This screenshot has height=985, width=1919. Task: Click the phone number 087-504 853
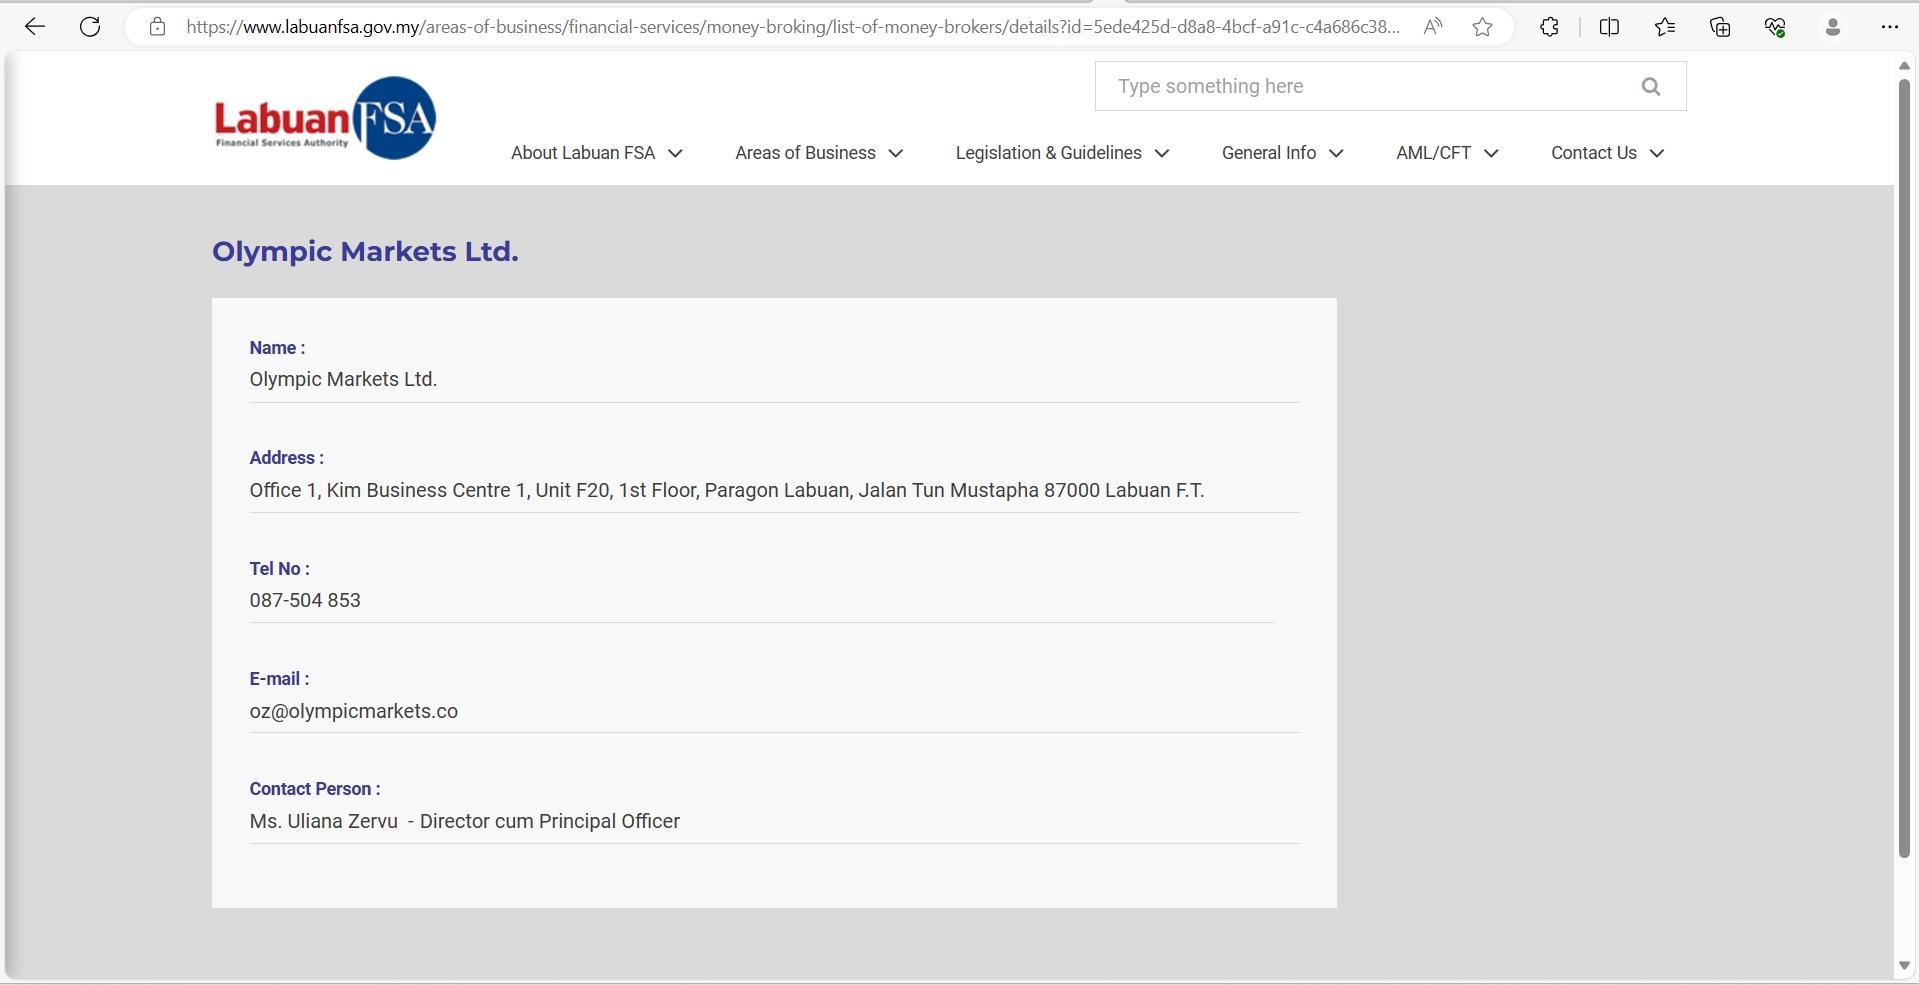[x=305, y=600]
